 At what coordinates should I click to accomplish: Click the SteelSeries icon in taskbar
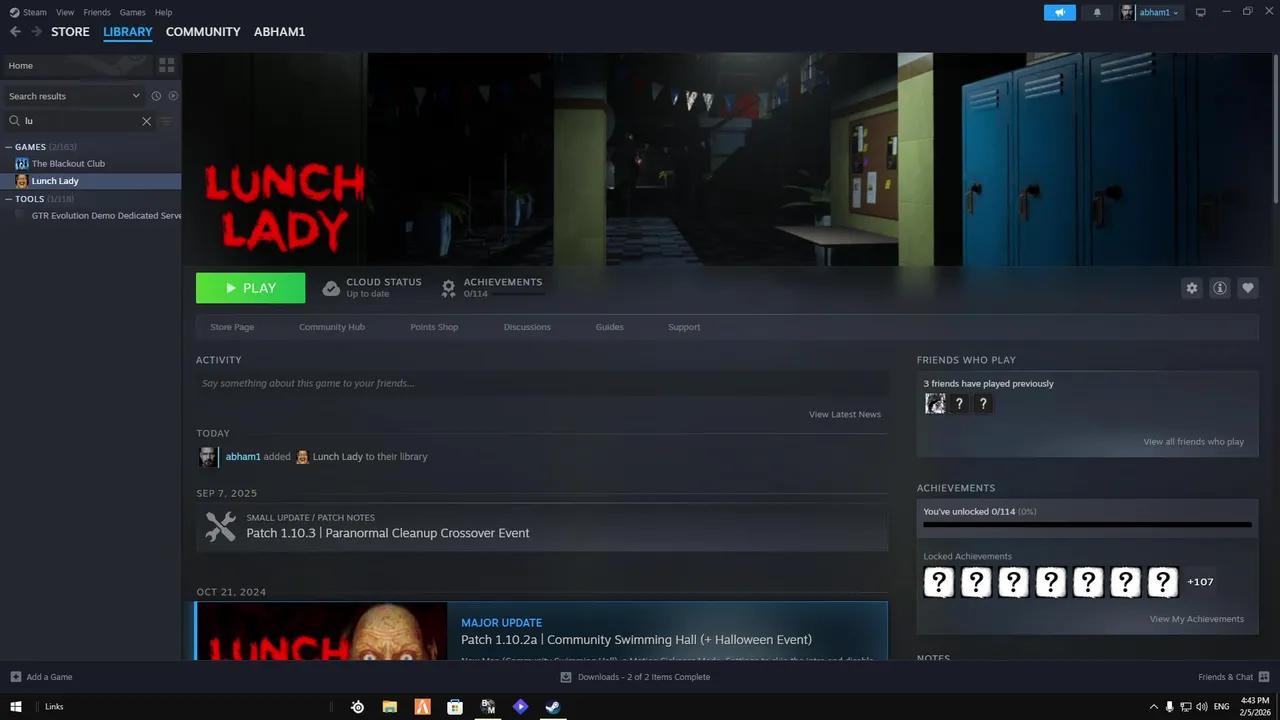357,706
